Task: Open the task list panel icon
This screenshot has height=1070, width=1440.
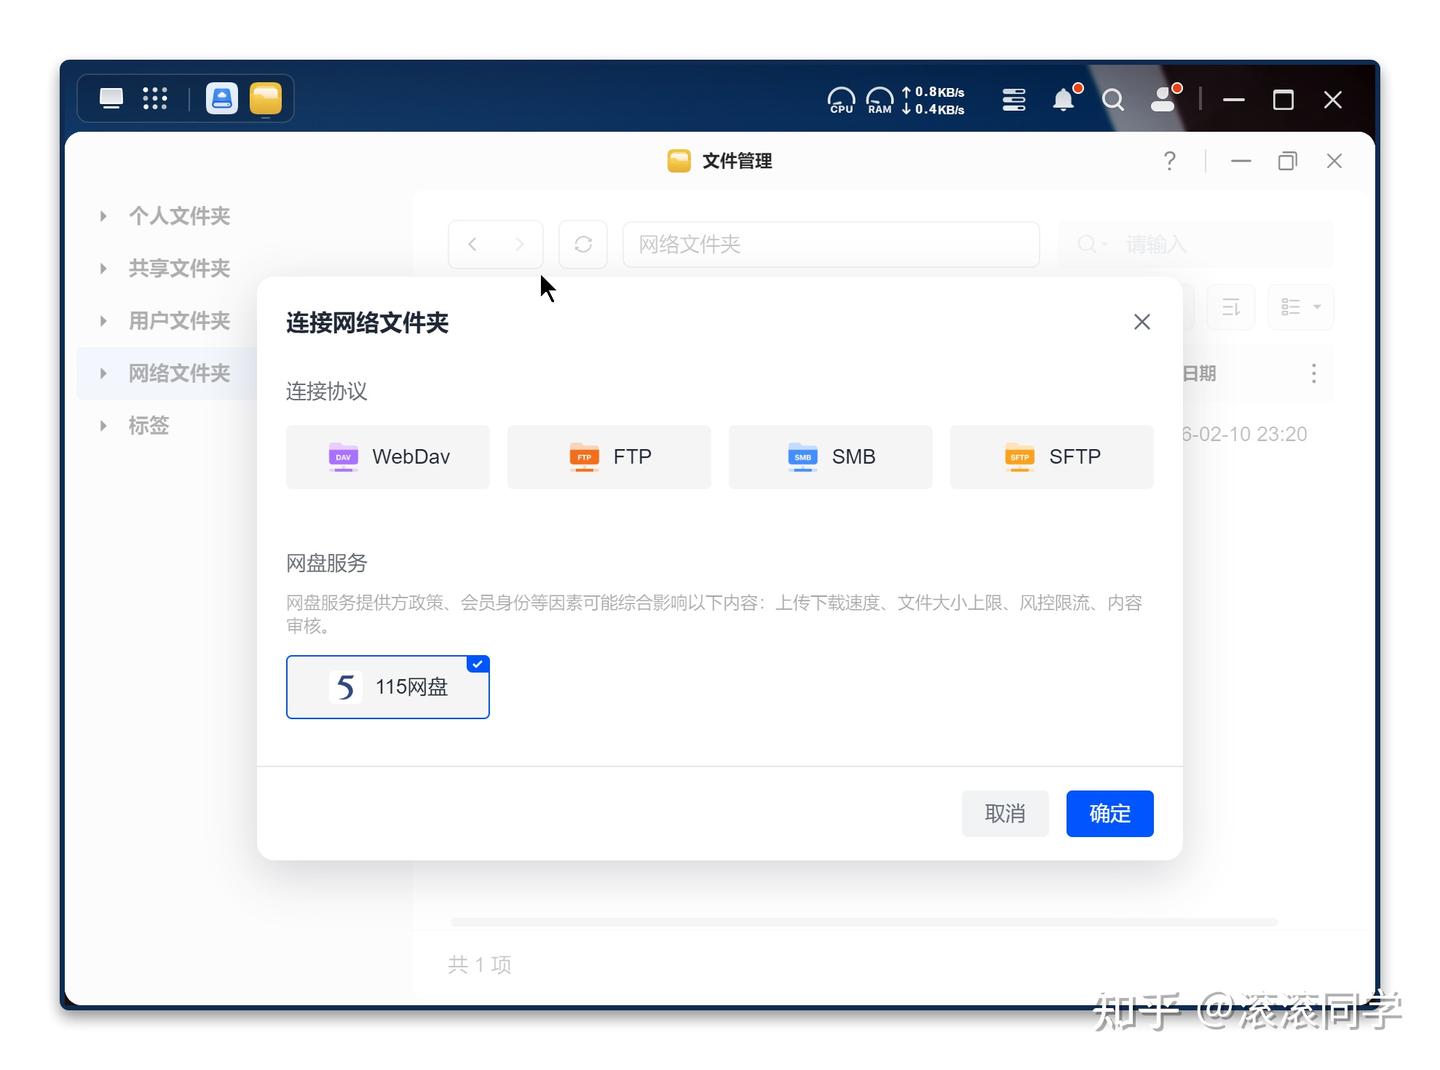Action: [x=1014, y=99]
